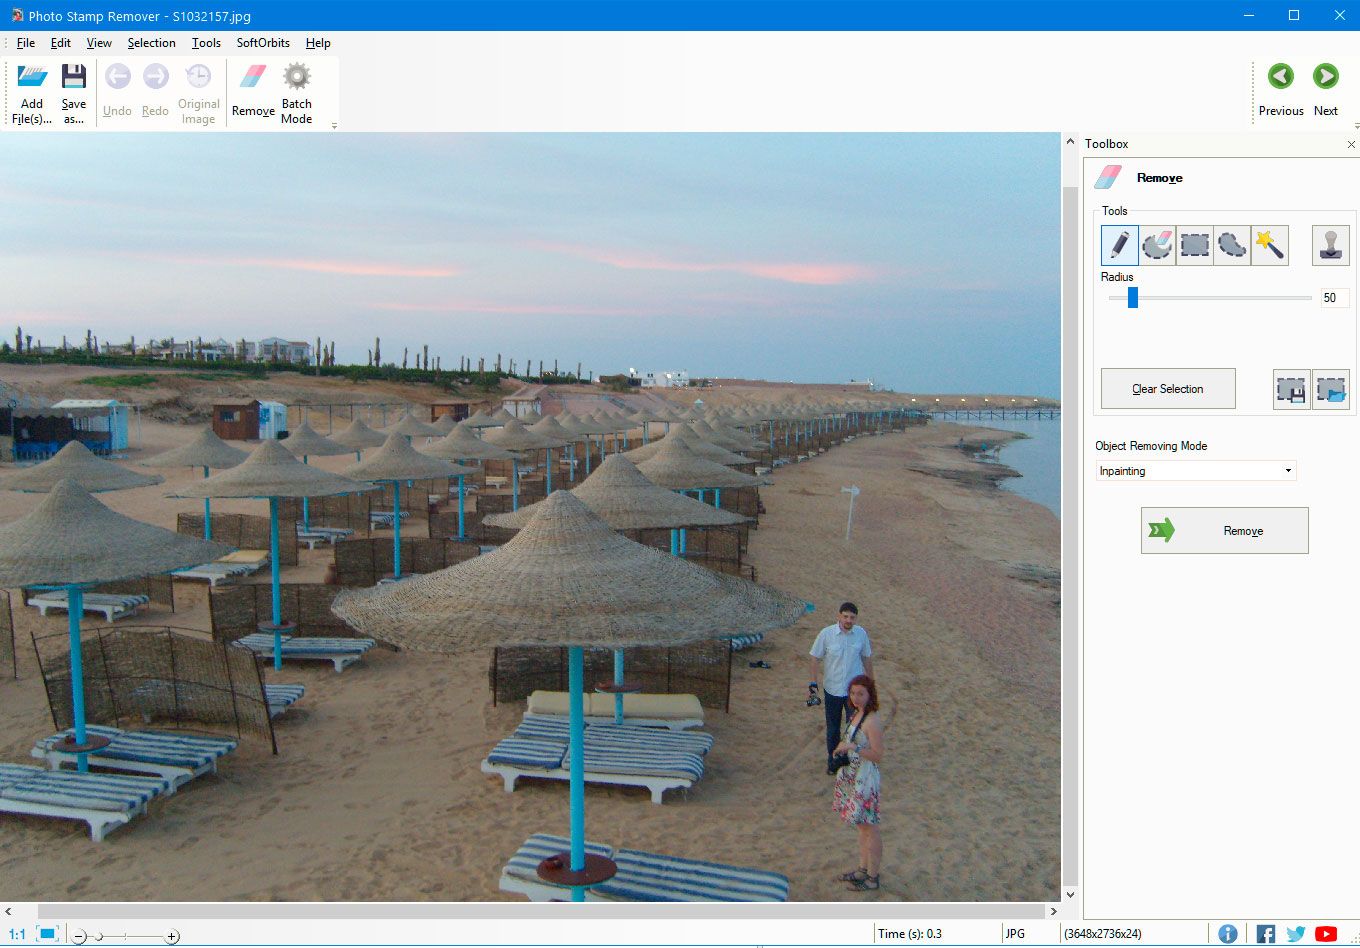Click the Add File(s) toolbar button
1360x948 pixels.
point(32,93)
